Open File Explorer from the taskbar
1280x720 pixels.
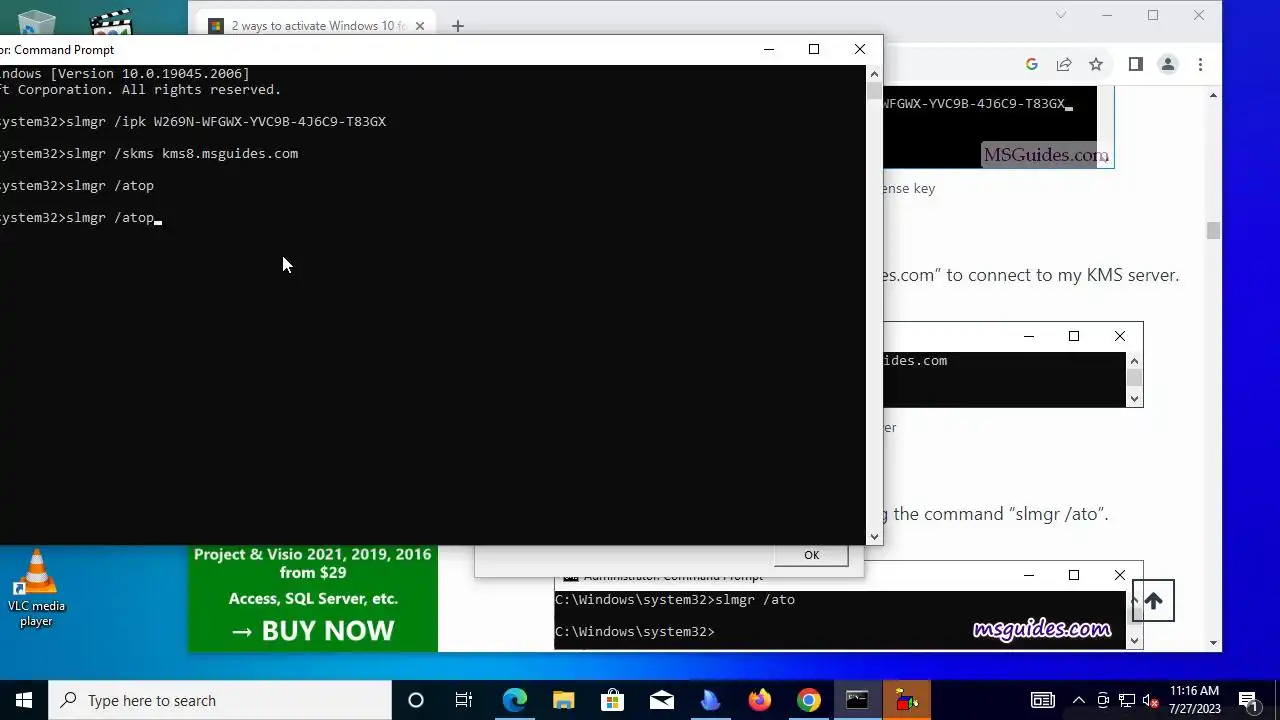(563, 700)
